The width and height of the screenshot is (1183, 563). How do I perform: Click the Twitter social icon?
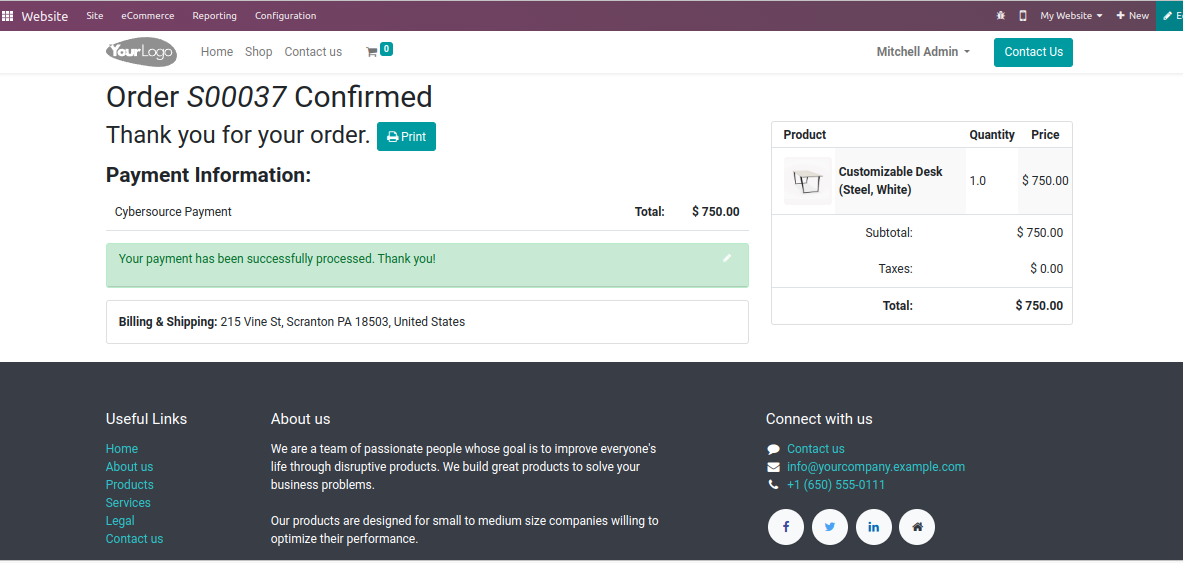coord(830,527)
